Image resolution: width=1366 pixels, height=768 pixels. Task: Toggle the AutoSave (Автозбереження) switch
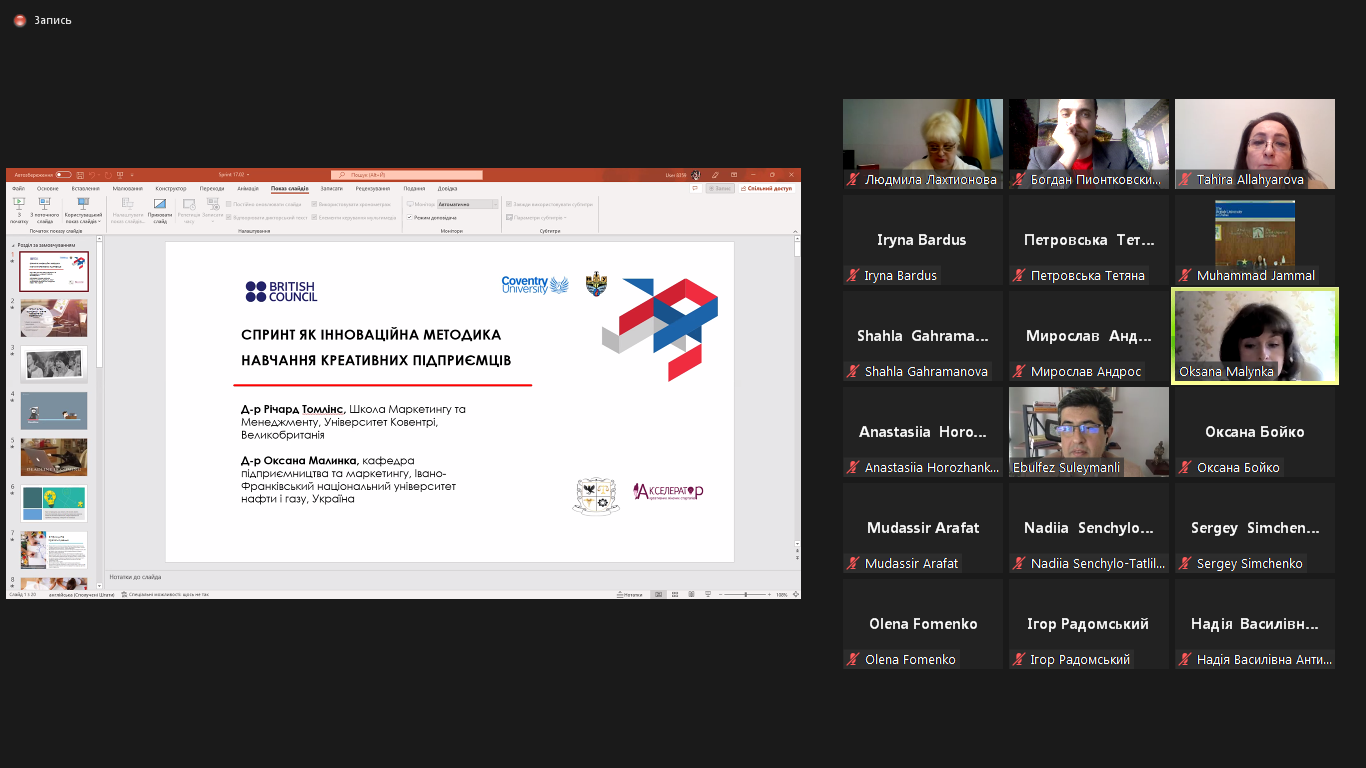pyautogui.click(x=63, y=175)
